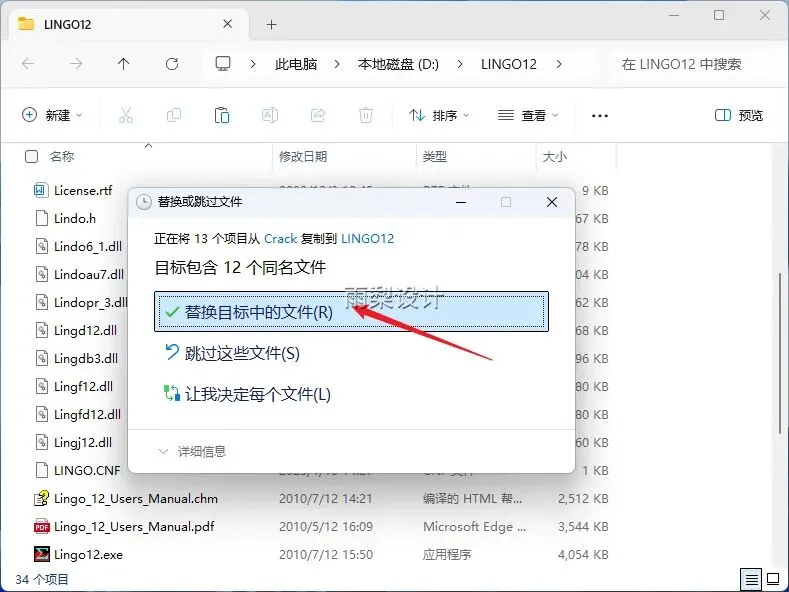Click the LINGO12 destination link in dialog
This screenshot has height=592, width=789.
(367, 239)
